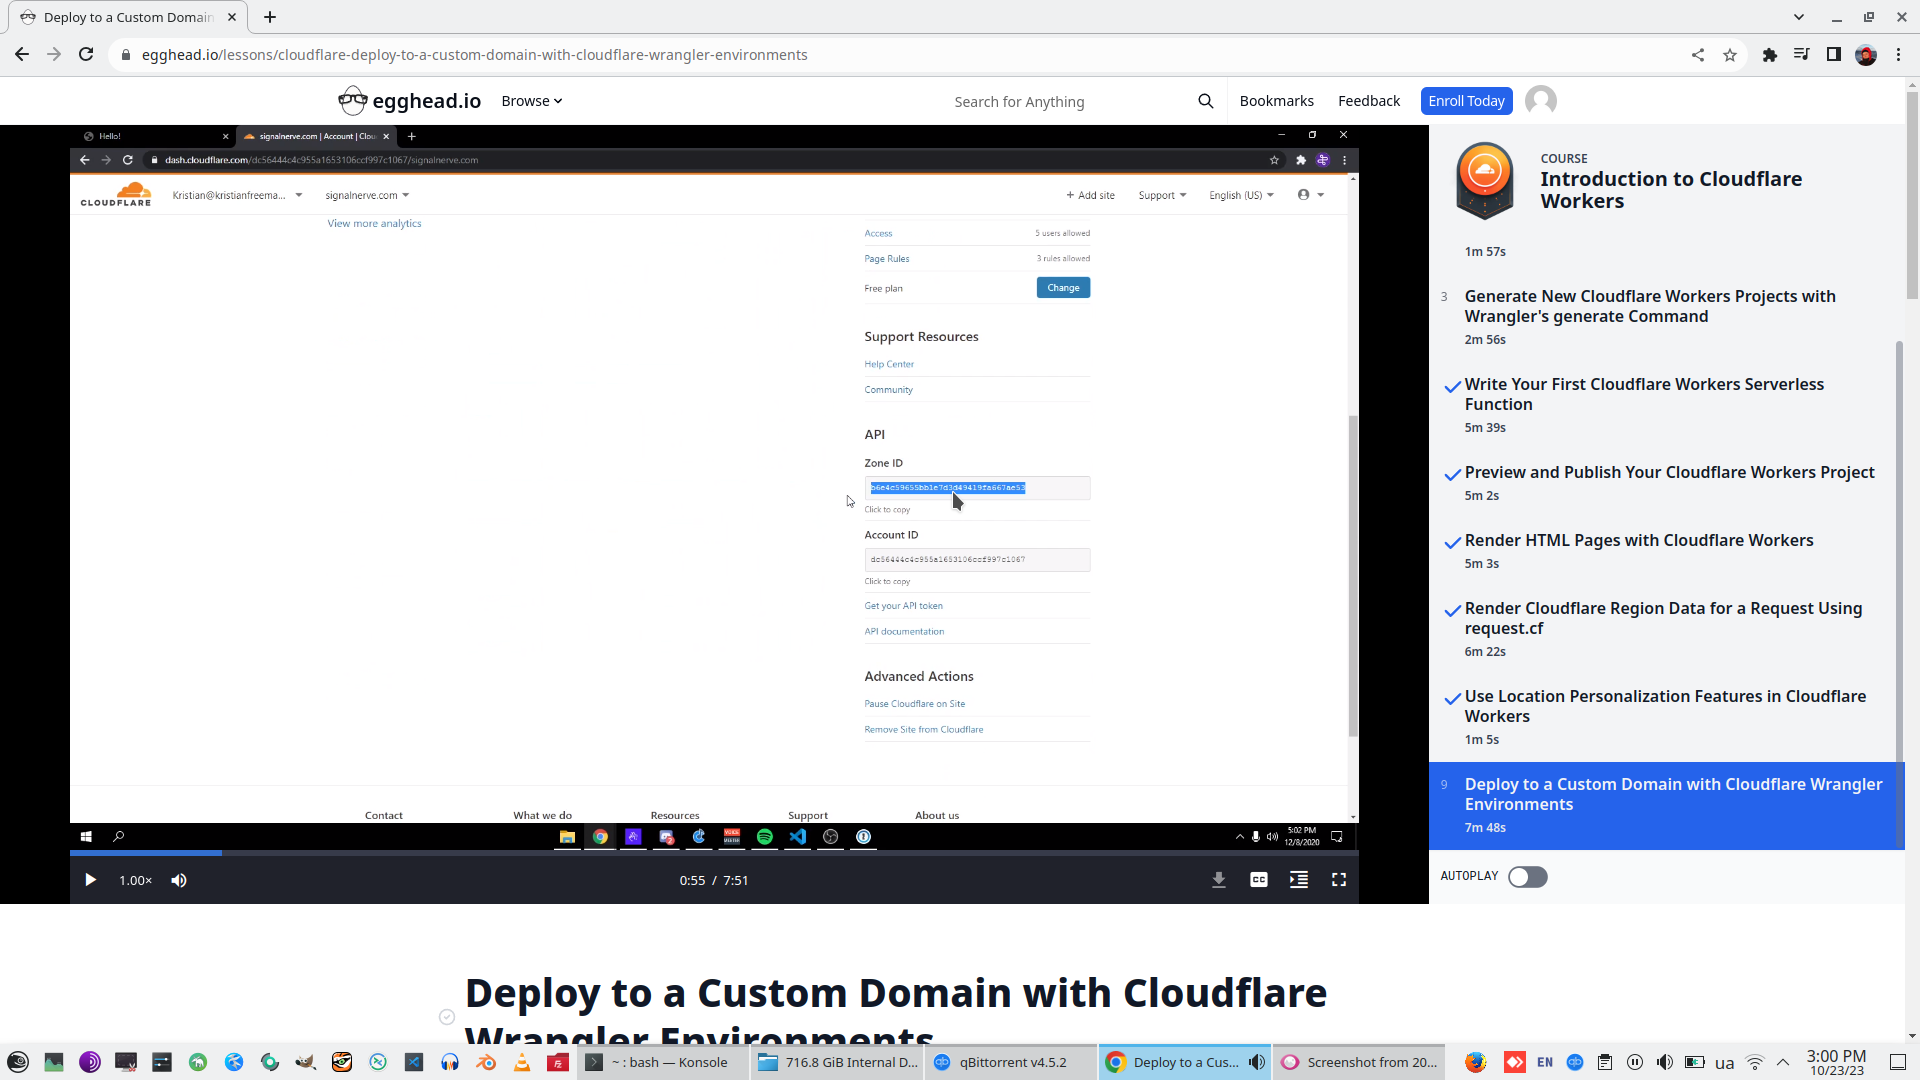Mute the video player volume
The width and height of the screenshot is (1920, 1080).
tap(179, 880)
